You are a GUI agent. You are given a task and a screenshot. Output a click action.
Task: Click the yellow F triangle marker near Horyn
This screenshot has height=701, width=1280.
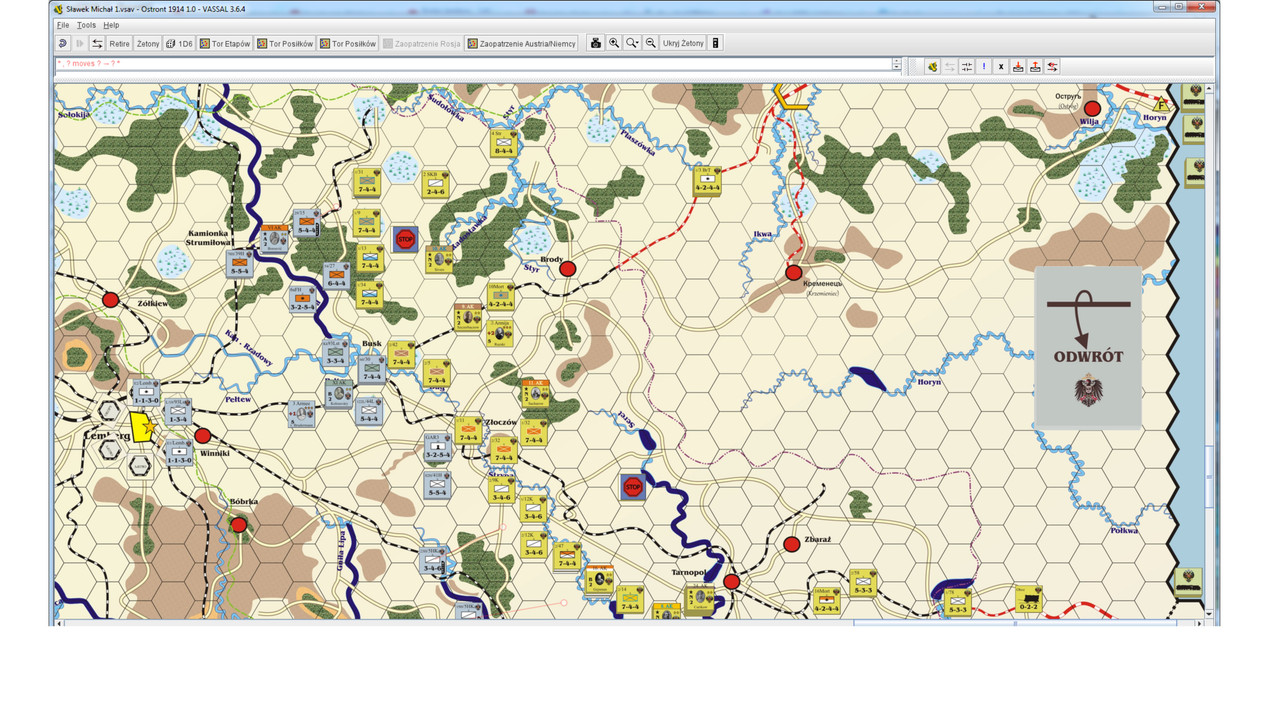(x=1161, y=103)
